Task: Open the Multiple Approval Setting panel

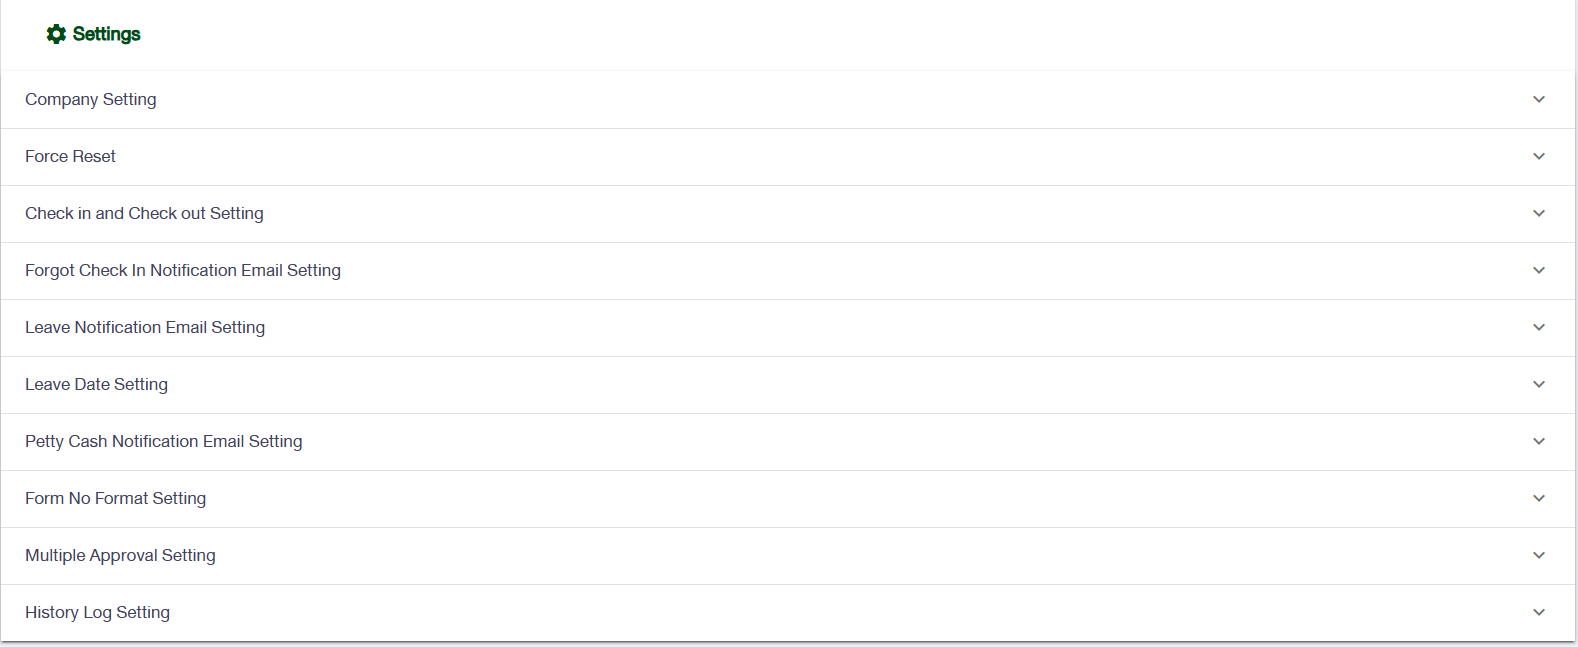Action: [120, 555]
